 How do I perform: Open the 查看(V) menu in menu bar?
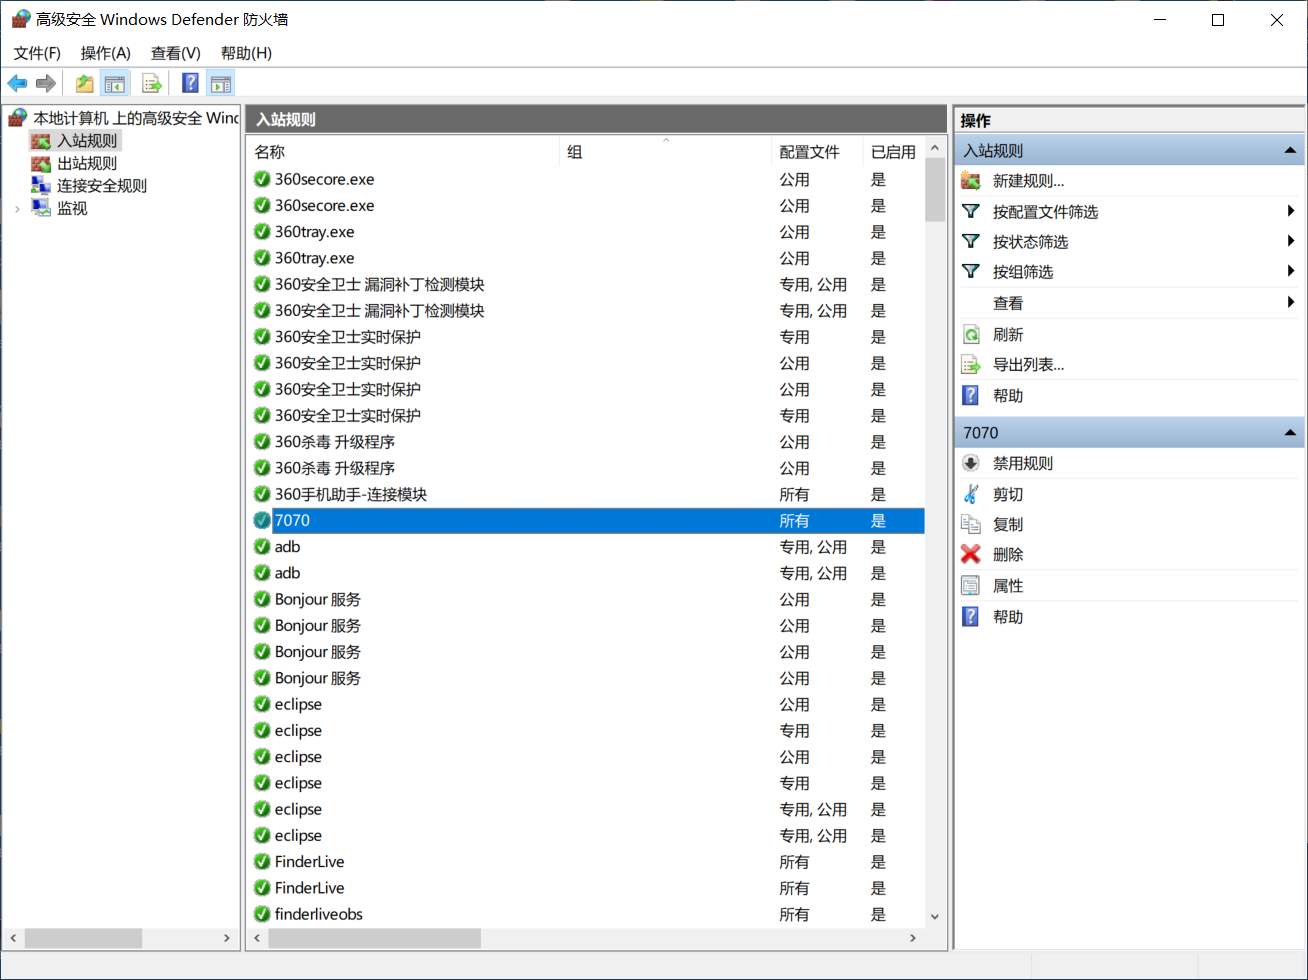click(x=176, y=53)
